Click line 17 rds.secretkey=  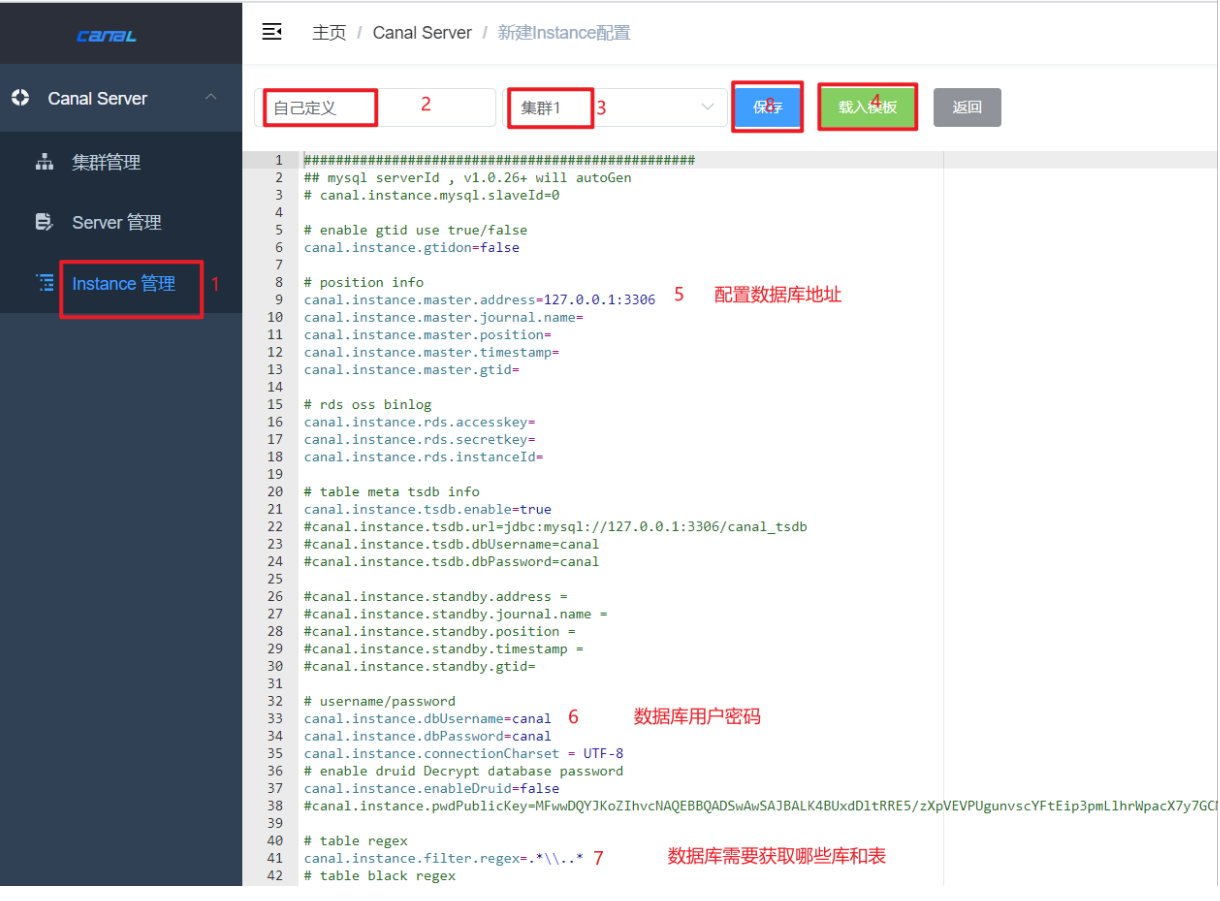(420, 440)
